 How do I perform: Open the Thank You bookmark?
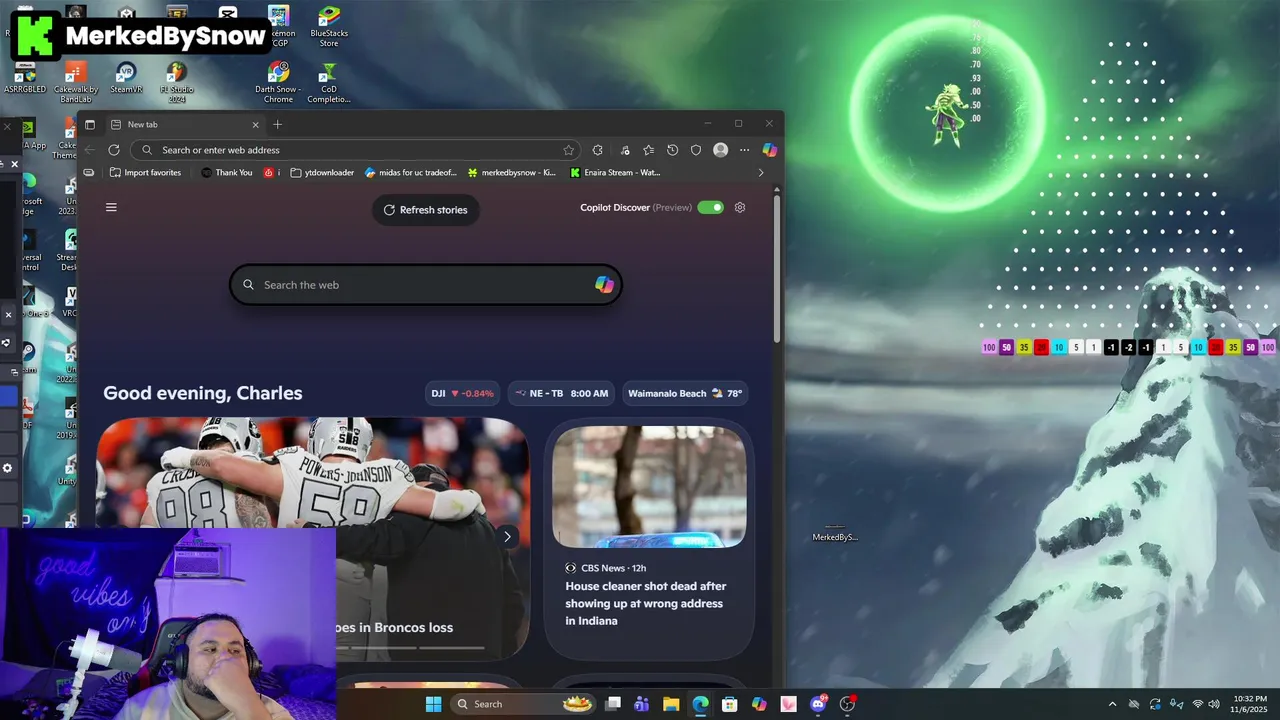(227, 172)
